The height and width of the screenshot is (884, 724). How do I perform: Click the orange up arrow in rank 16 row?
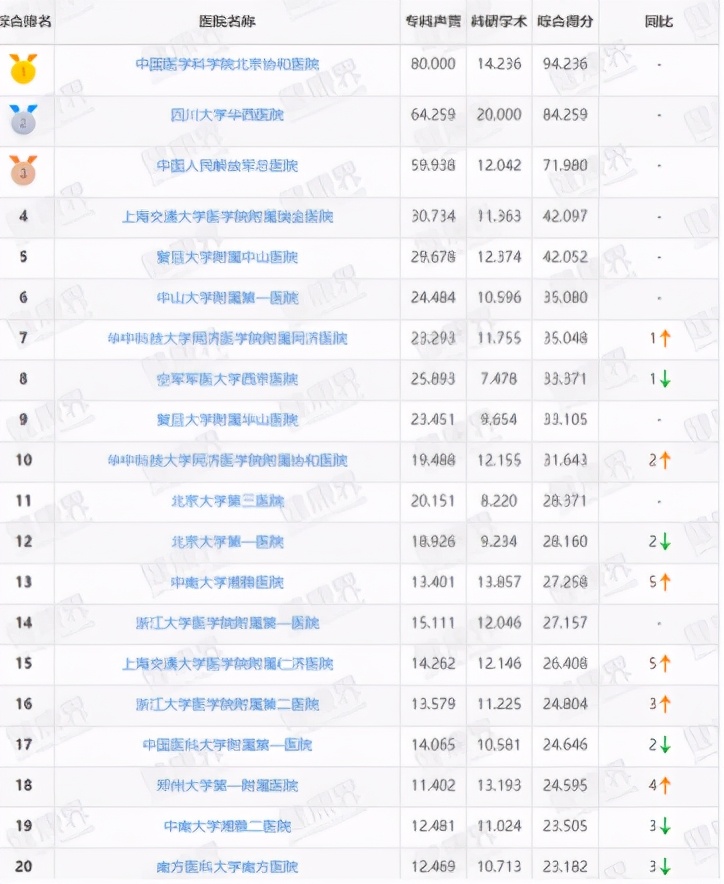(x=665, y=704)
